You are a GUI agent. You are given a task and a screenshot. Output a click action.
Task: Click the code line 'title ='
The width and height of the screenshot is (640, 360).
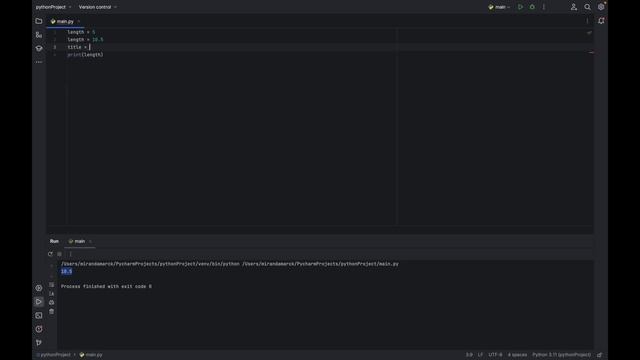(x=78, y=47)
